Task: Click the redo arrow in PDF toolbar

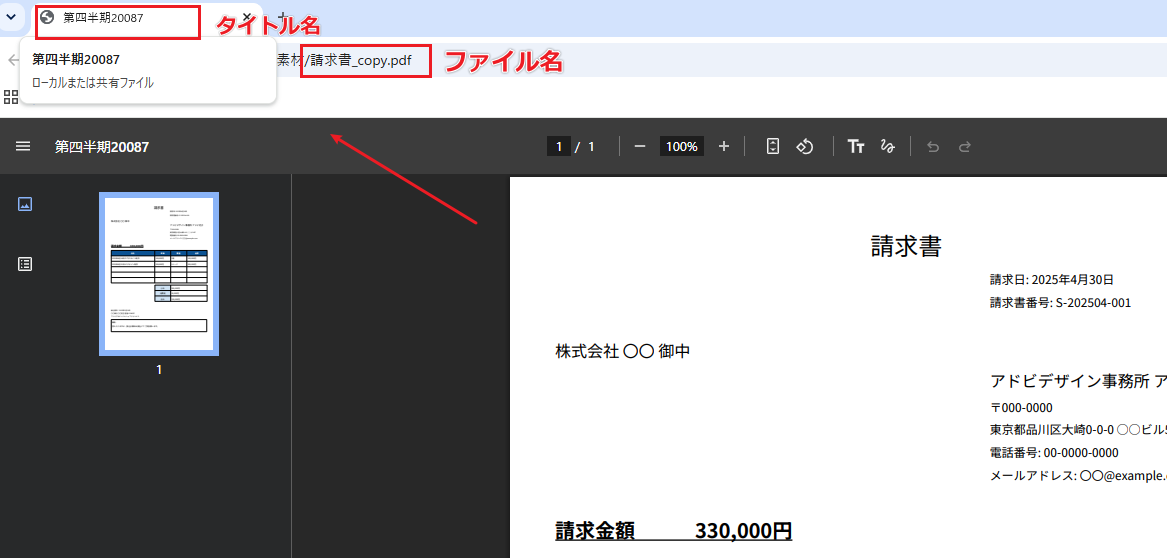Action: tap(965, 147)
